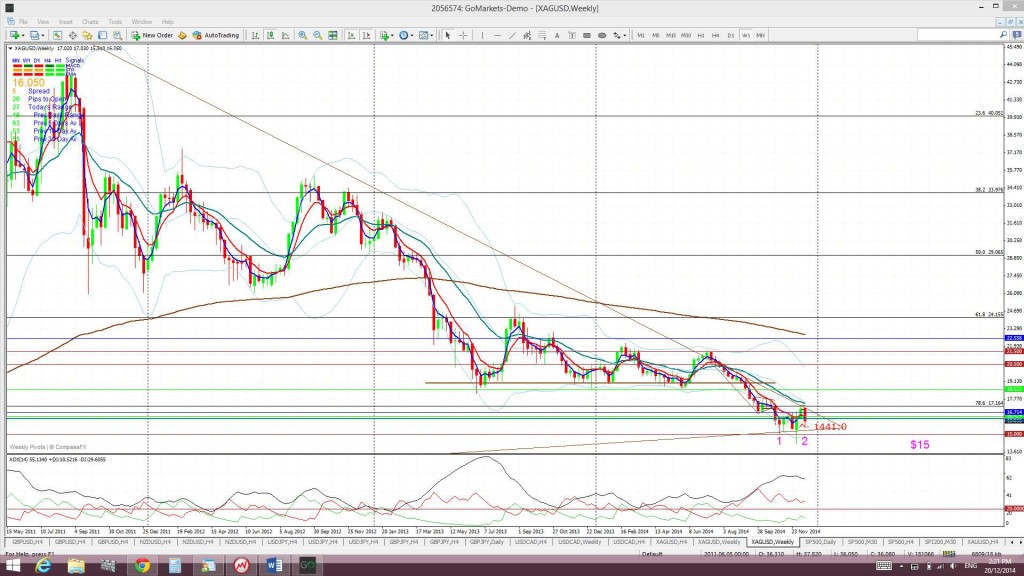This screenshot has width=1024, height=576.
Task: Open the tile windows layout icon
Action: [333, 35]
